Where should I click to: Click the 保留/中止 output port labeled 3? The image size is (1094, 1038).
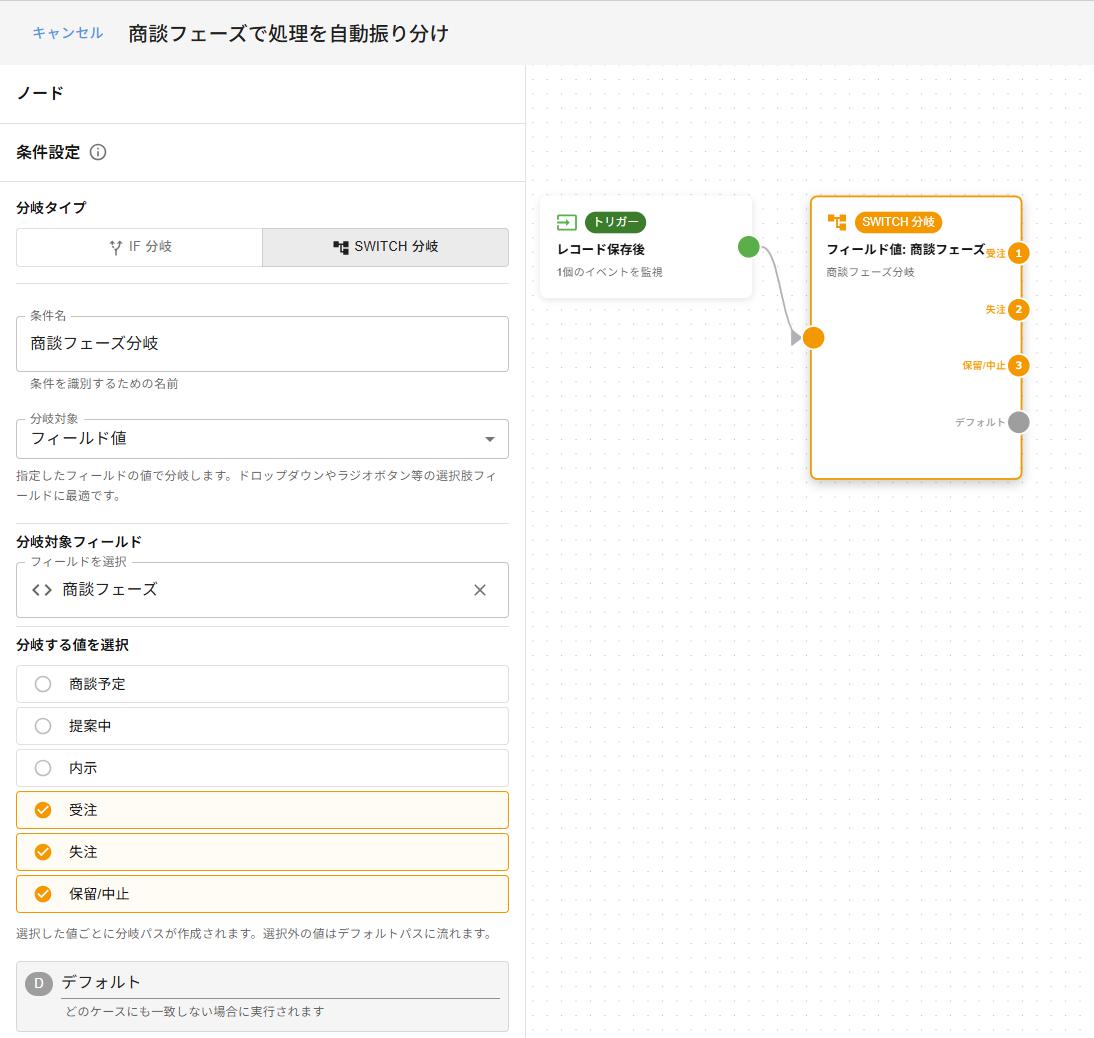pyautogui.click(x=1017, y=366)
